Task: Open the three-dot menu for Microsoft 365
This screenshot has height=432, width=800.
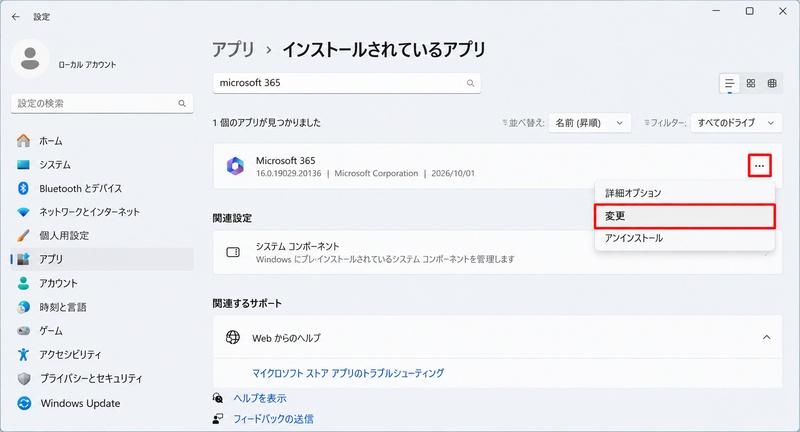Action: pos(760,166)
